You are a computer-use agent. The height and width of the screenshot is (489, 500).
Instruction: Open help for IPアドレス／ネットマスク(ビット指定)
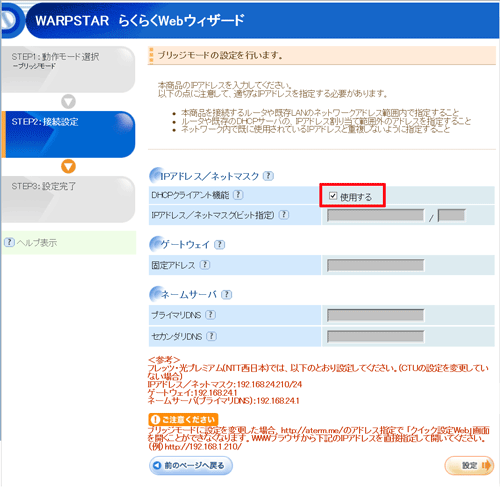(x=284, y=215)
